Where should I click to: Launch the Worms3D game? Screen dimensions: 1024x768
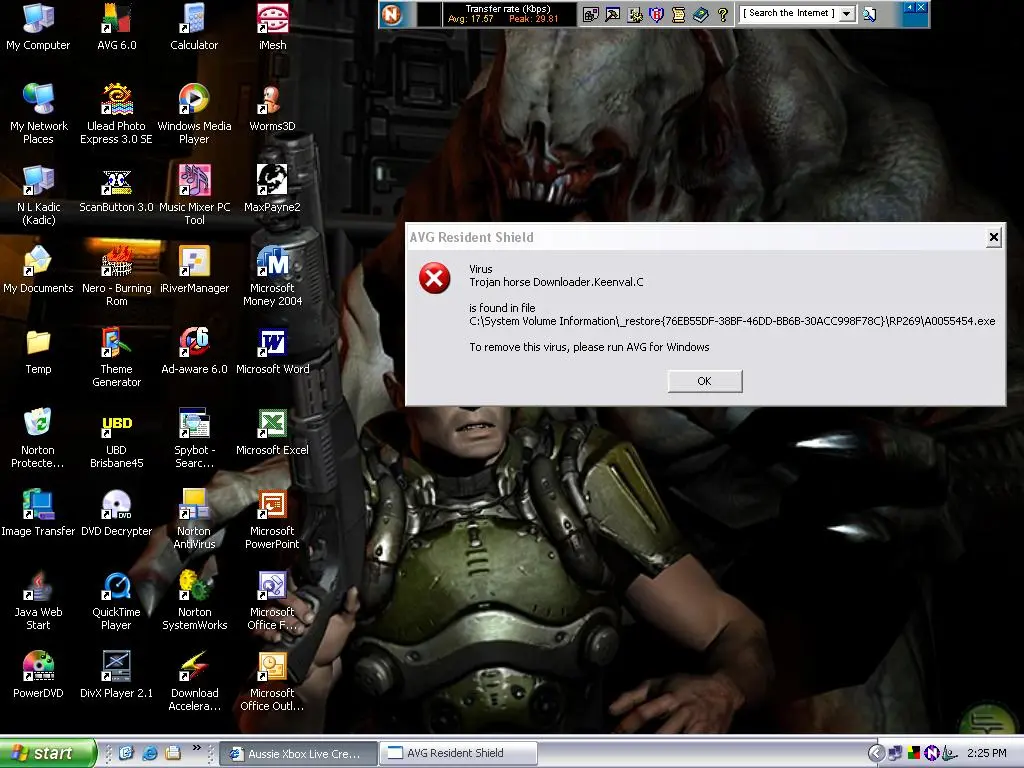point(271,100)
